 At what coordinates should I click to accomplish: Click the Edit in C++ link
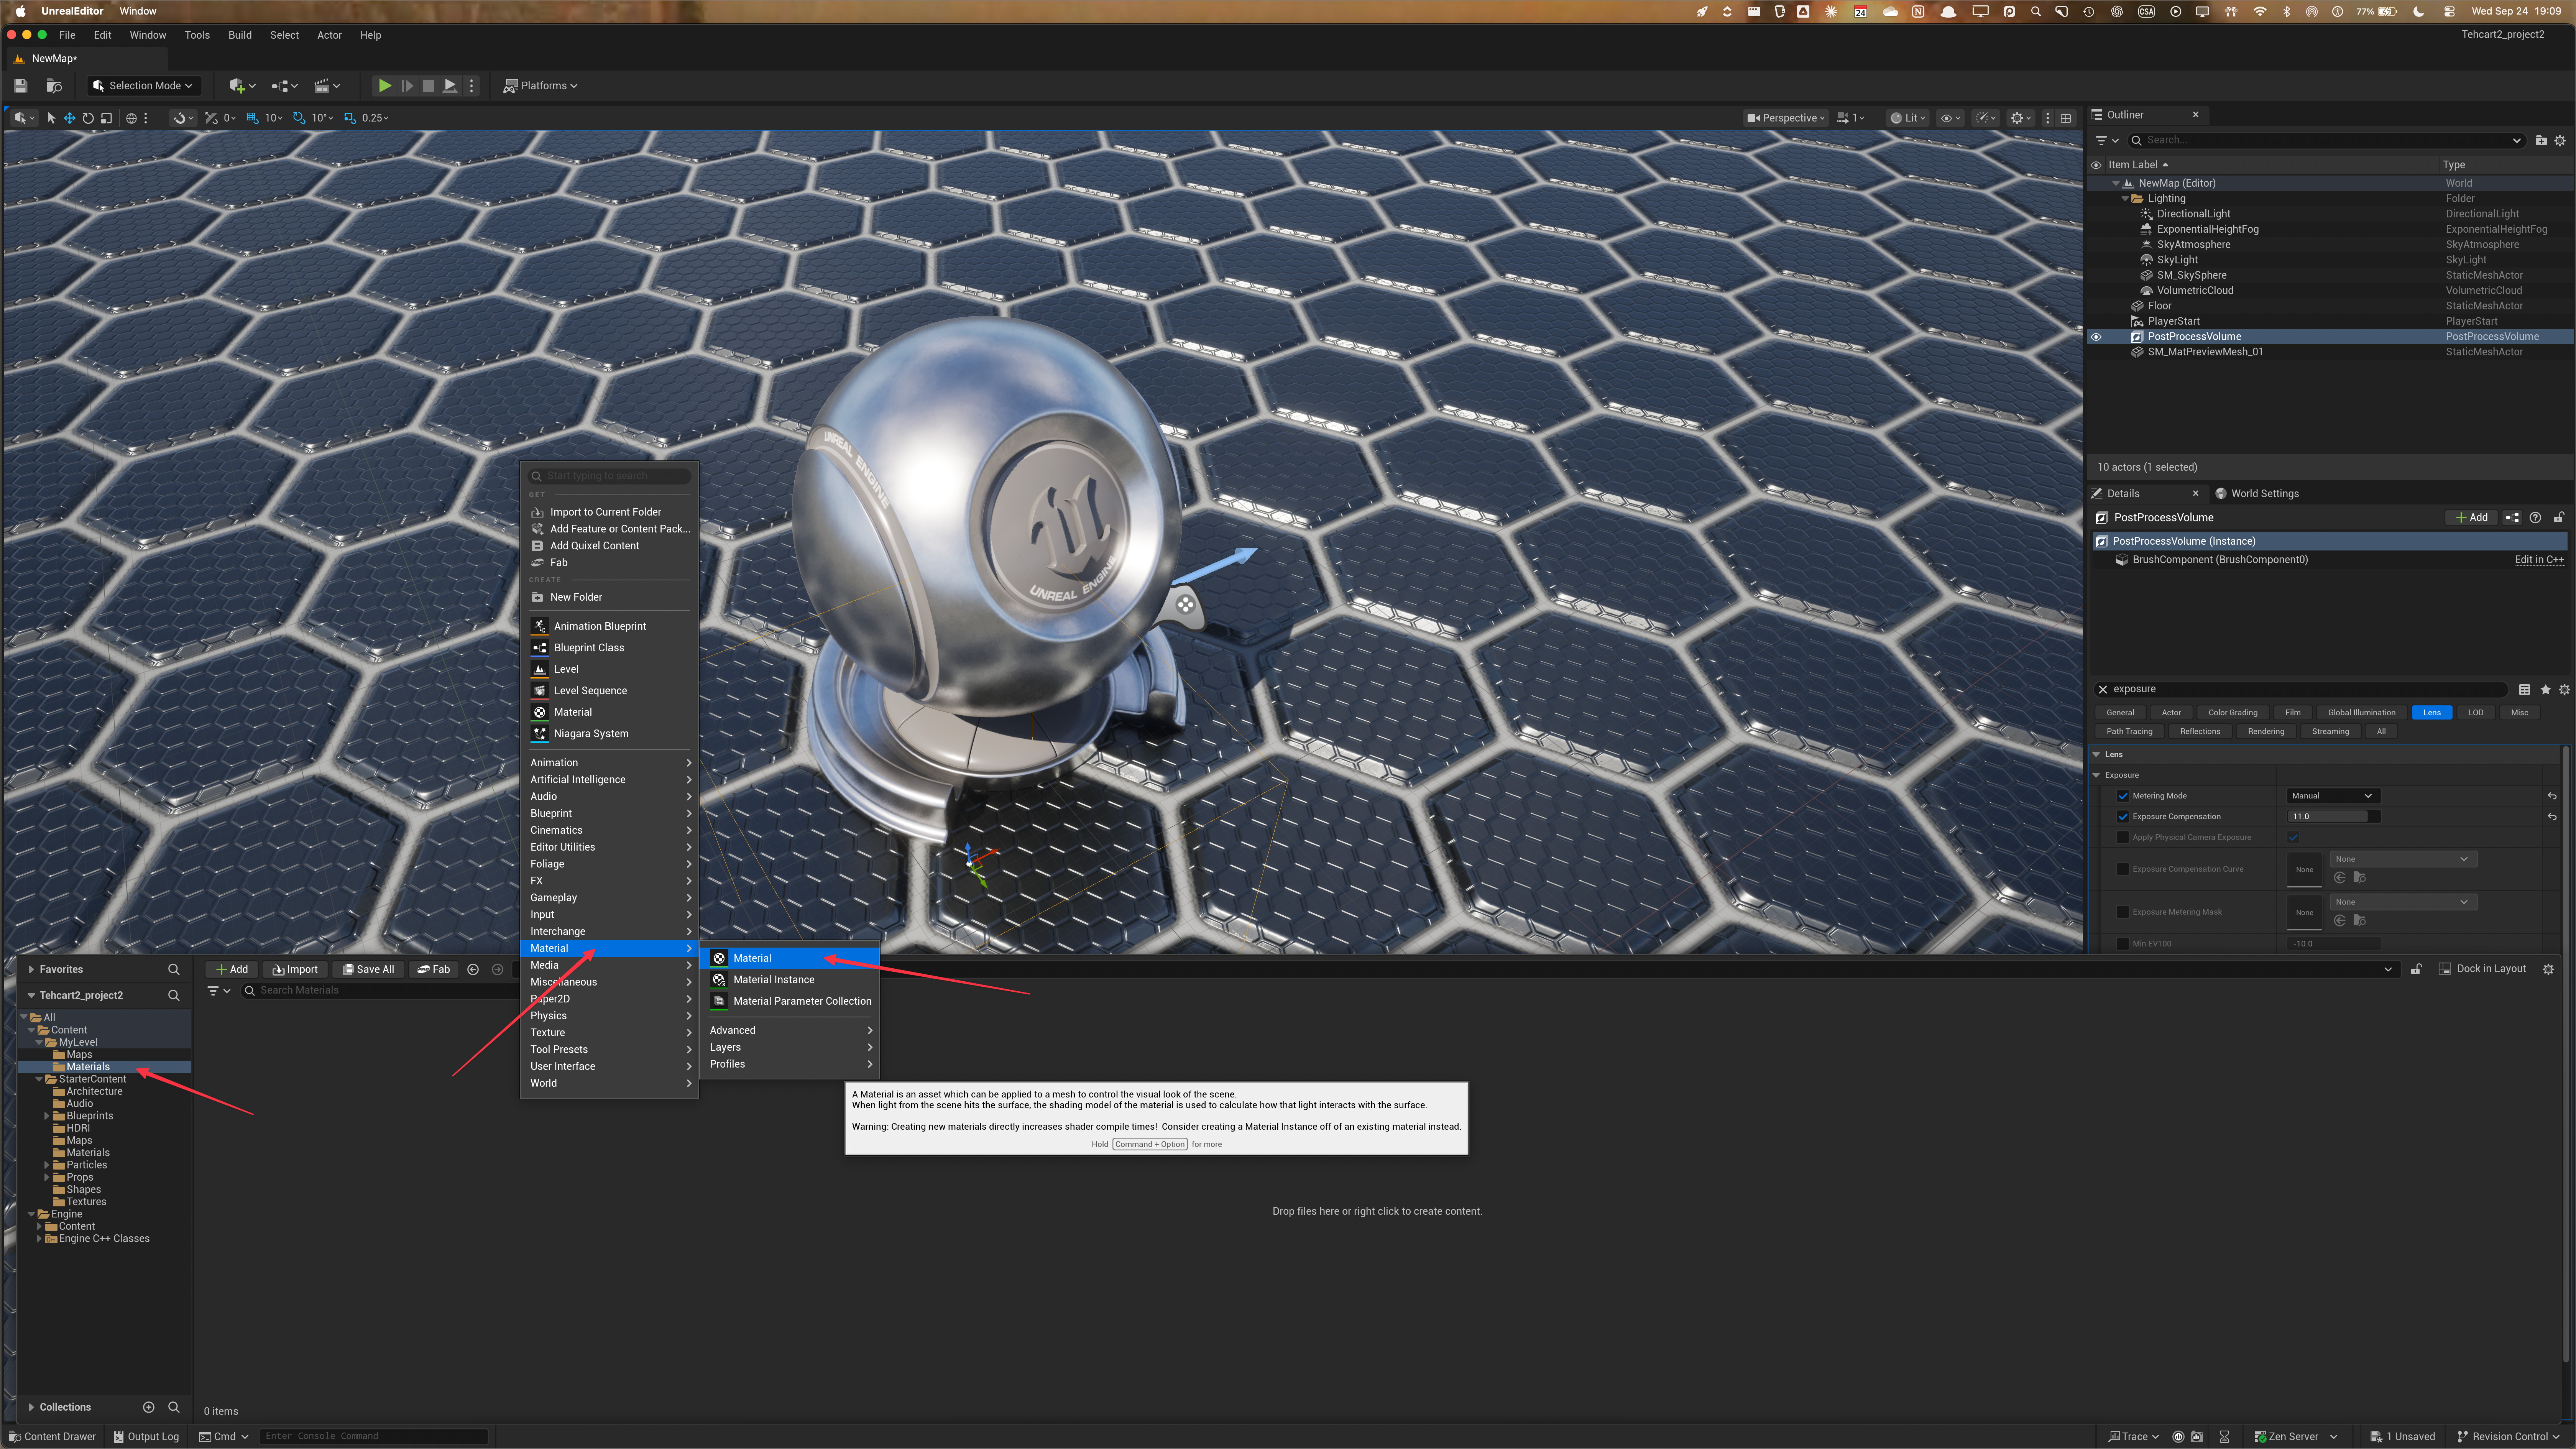coord(2539,560)
